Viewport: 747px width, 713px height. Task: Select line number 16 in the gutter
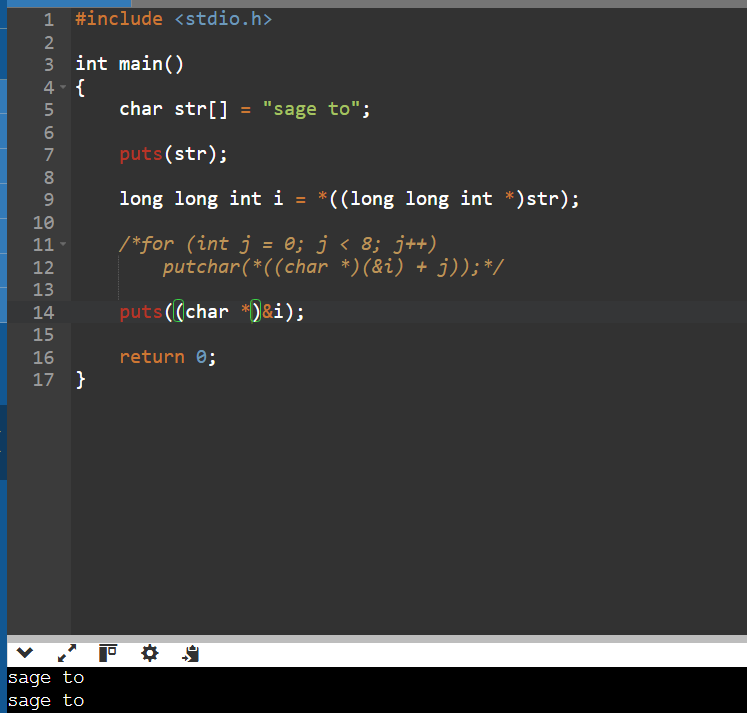[x=43, y=357]
